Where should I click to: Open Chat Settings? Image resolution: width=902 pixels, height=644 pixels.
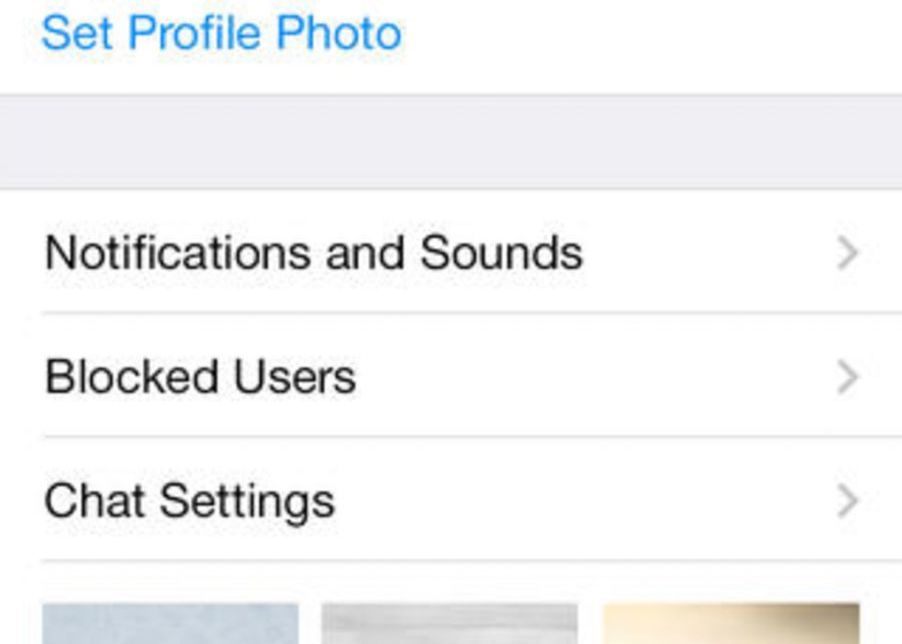(450, 500)
